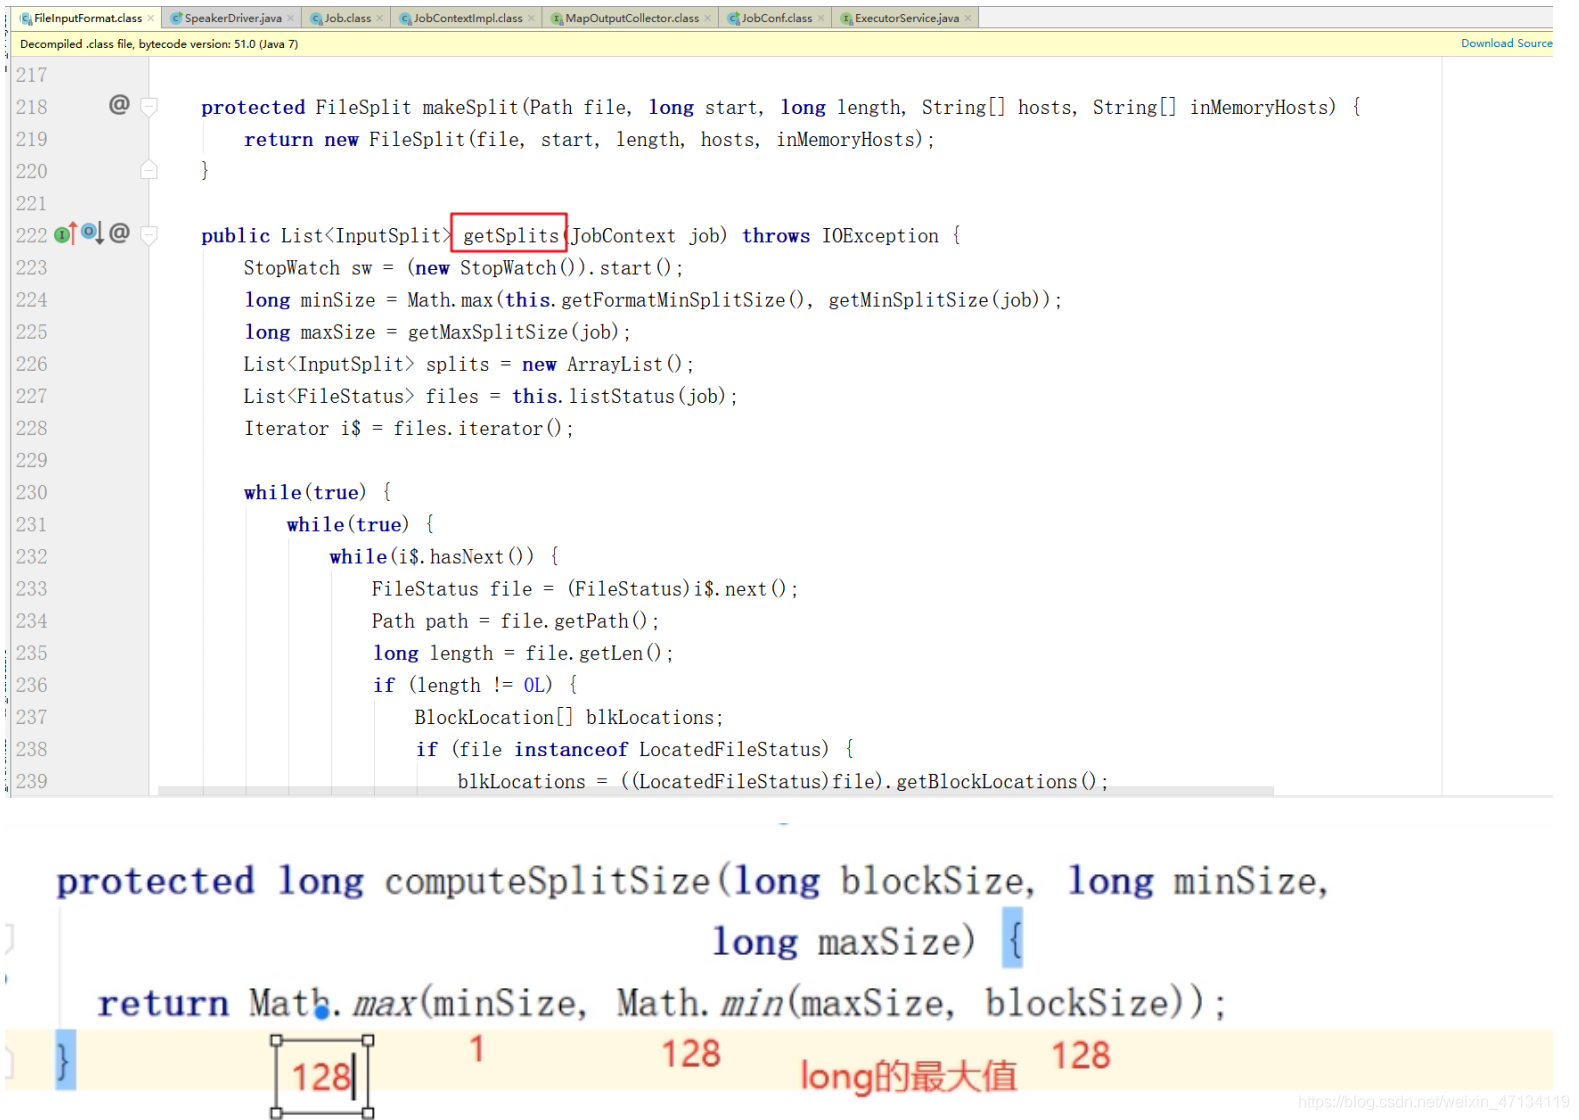1579x1120 pixels.
Task: Close the MapOutputCollector.class tab
Action: pos(708,18)
